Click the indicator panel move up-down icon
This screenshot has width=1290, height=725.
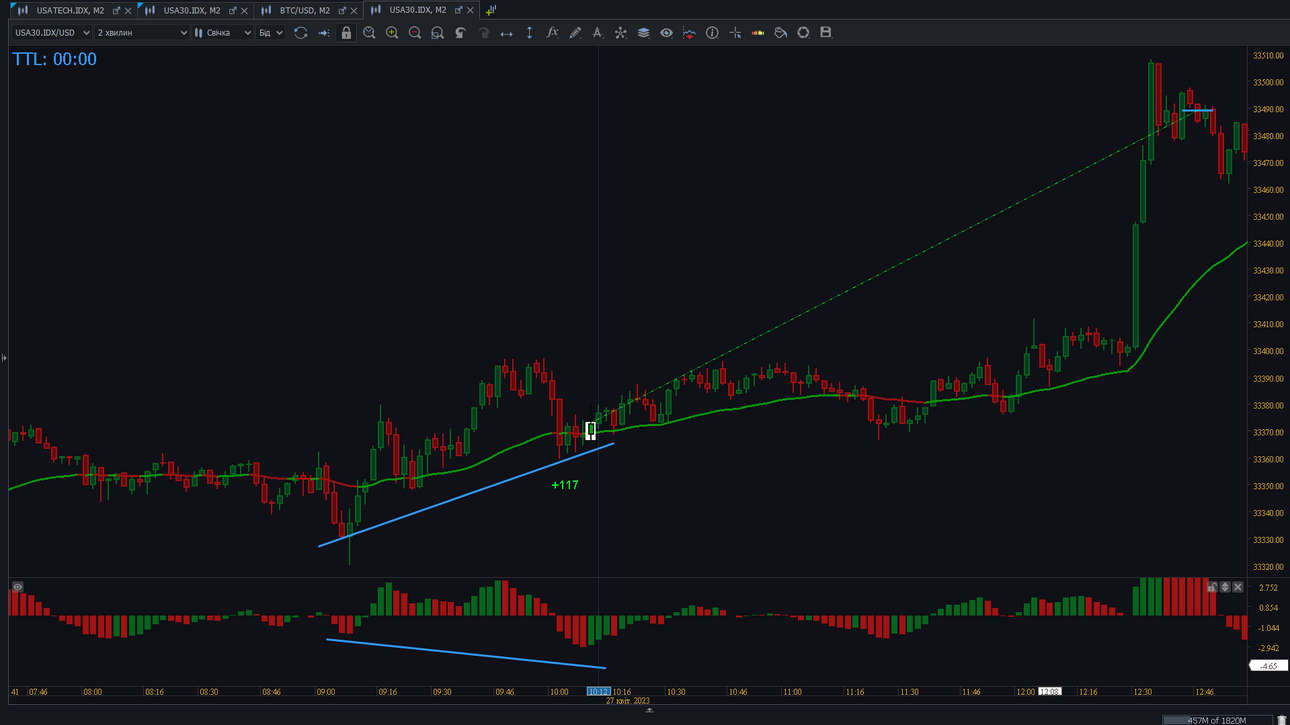1225,587
